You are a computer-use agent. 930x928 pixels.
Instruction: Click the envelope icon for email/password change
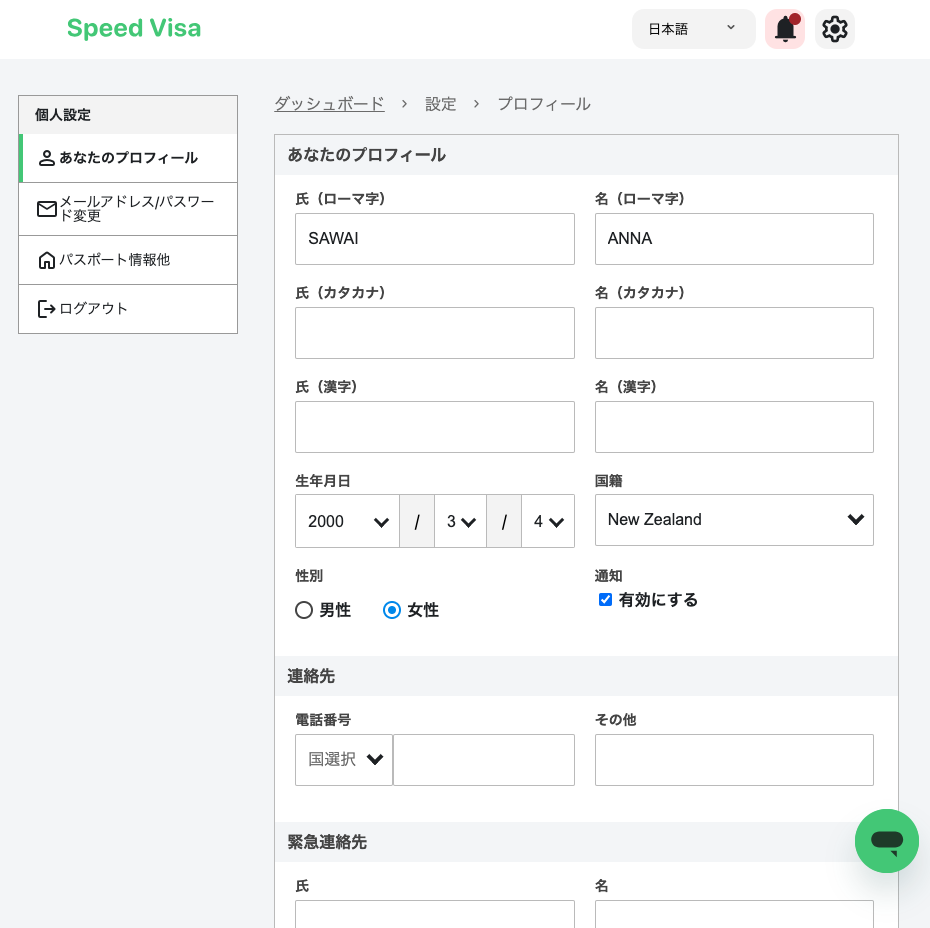click(46, 209)
